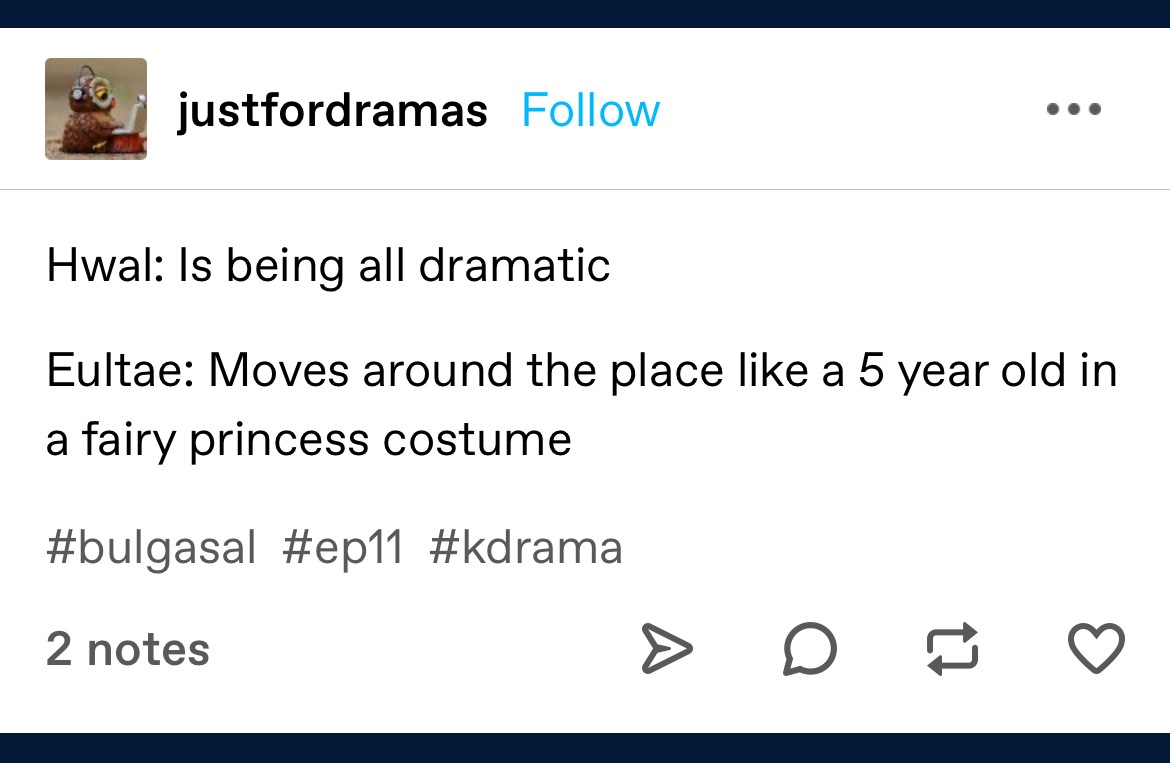Image resolution: width=1170 pixels, height=763 pixels.
Task: Click the line "Hwal: Is being all dramatic"
Action: (x=328, y=265)
